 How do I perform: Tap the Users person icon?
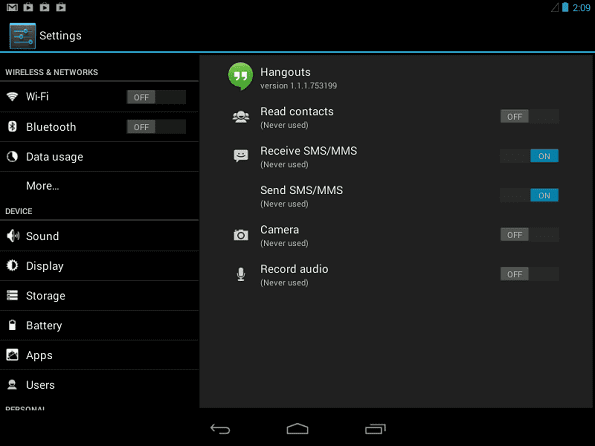click(12, 385)
